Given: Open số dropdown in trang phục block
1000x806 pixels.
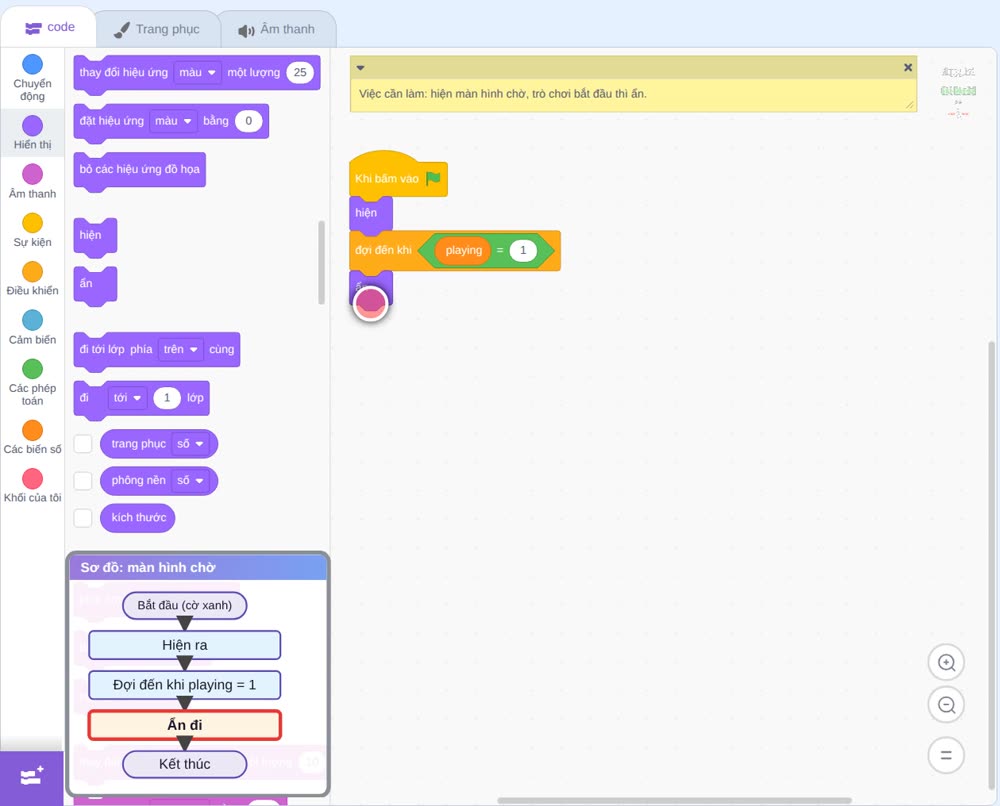Looking at the screenshot, I should [x=190, y=444].
